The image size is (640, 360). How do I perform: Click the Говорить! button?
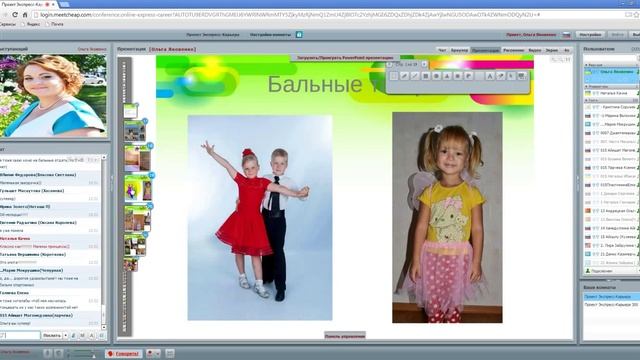124,353
